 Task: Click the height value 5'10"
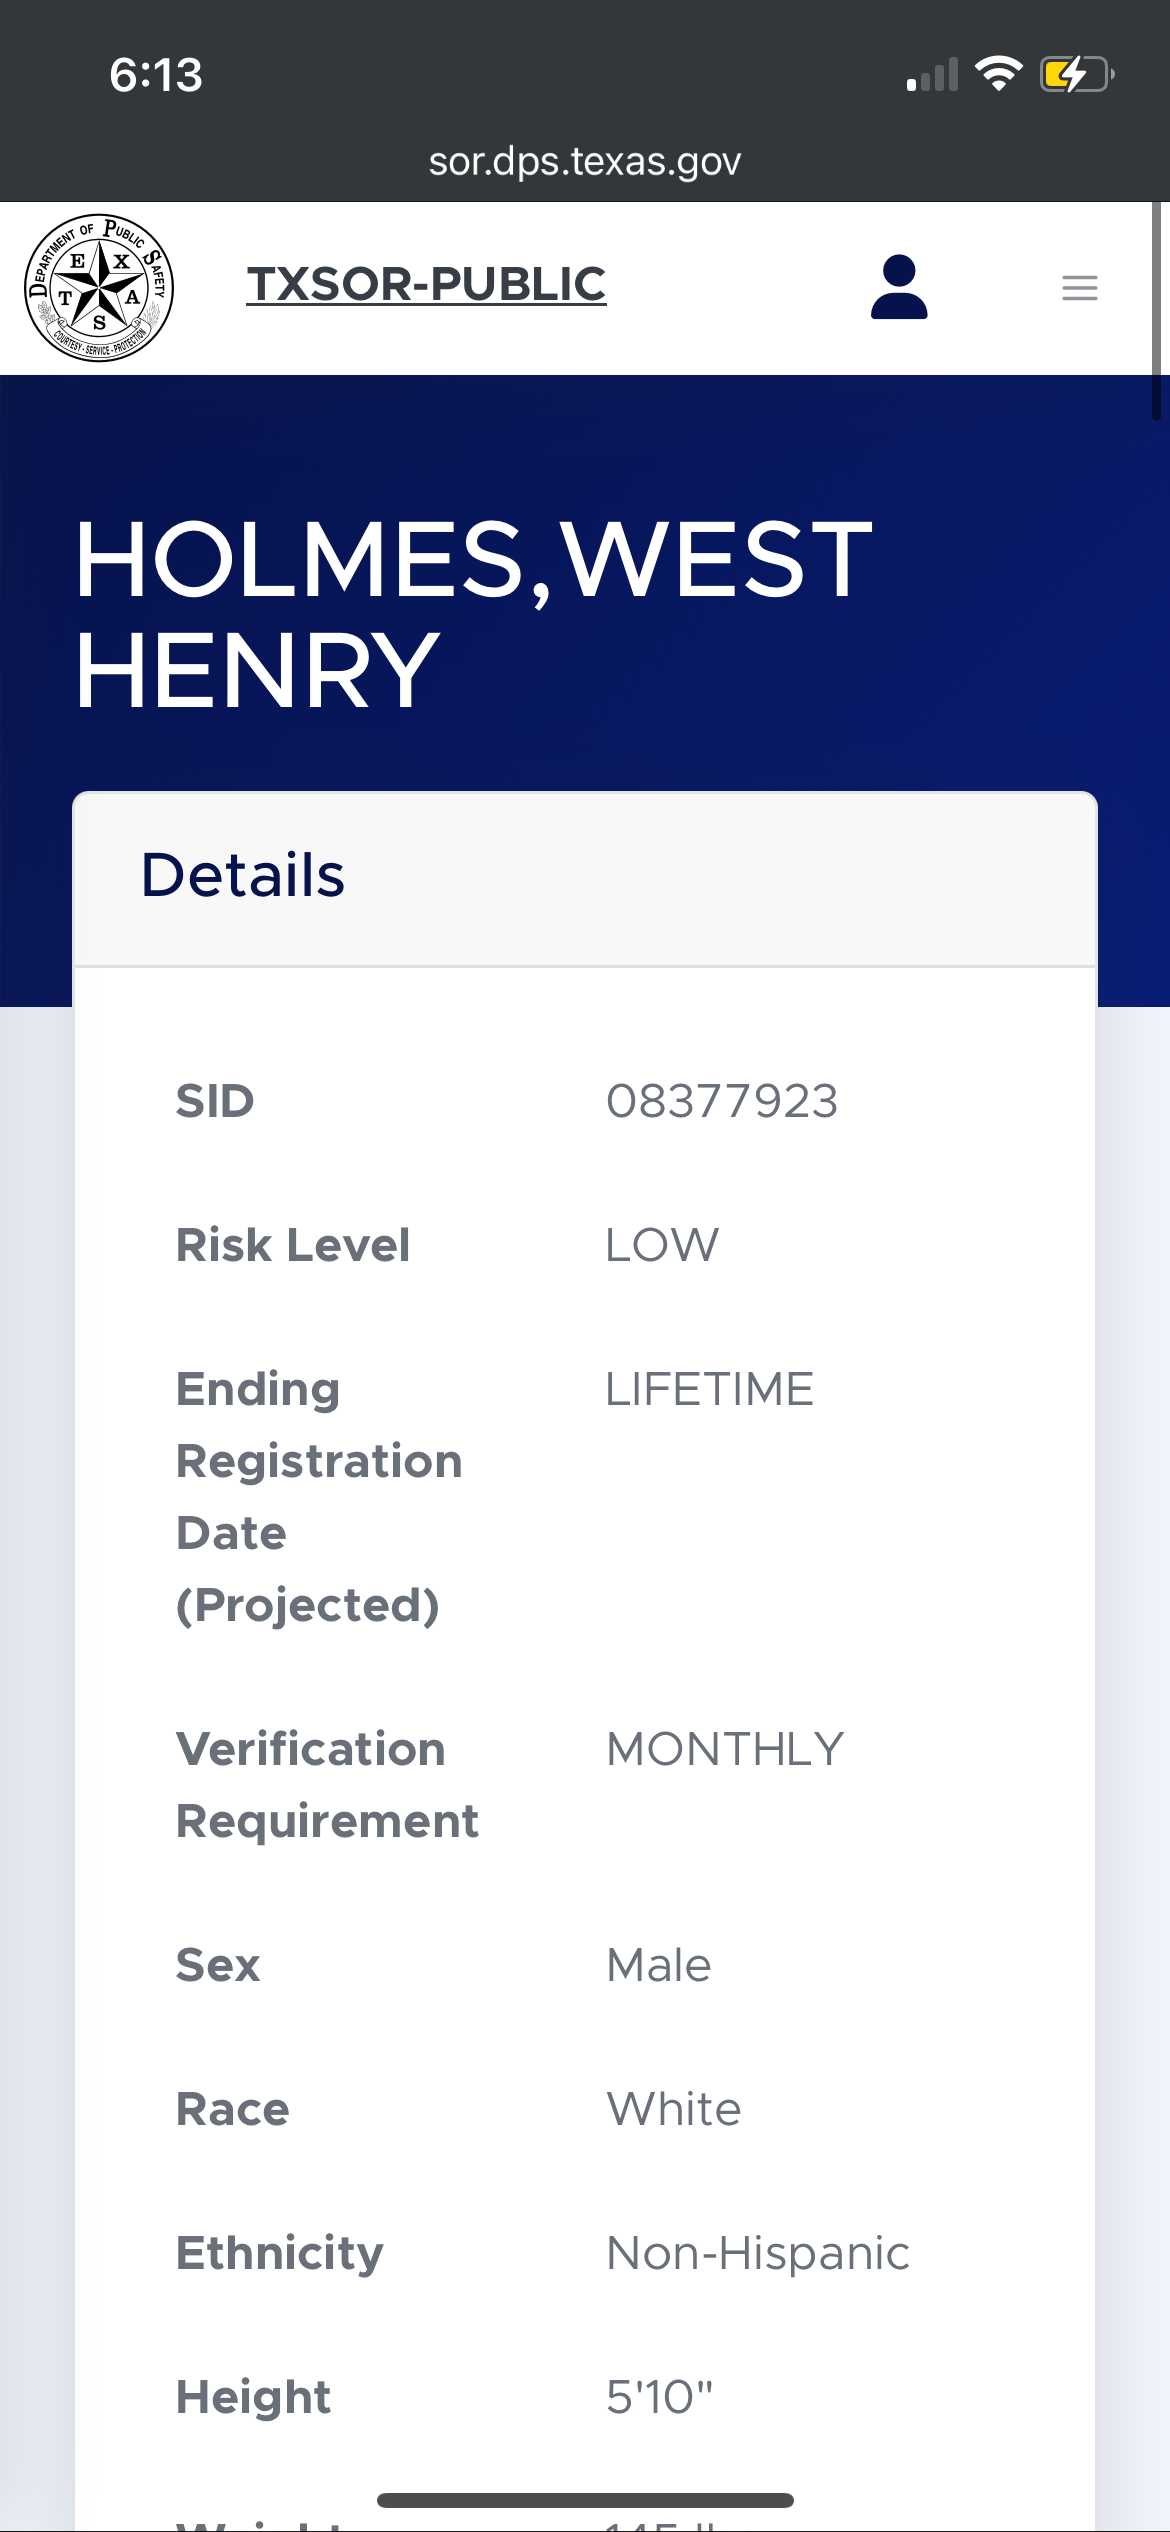(660, 2397)
